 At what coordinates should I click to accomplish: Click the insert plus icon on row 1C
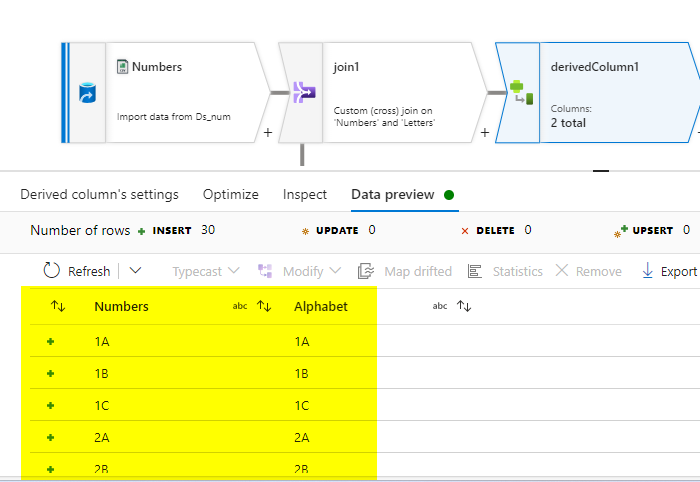click(x=50, y=405)
